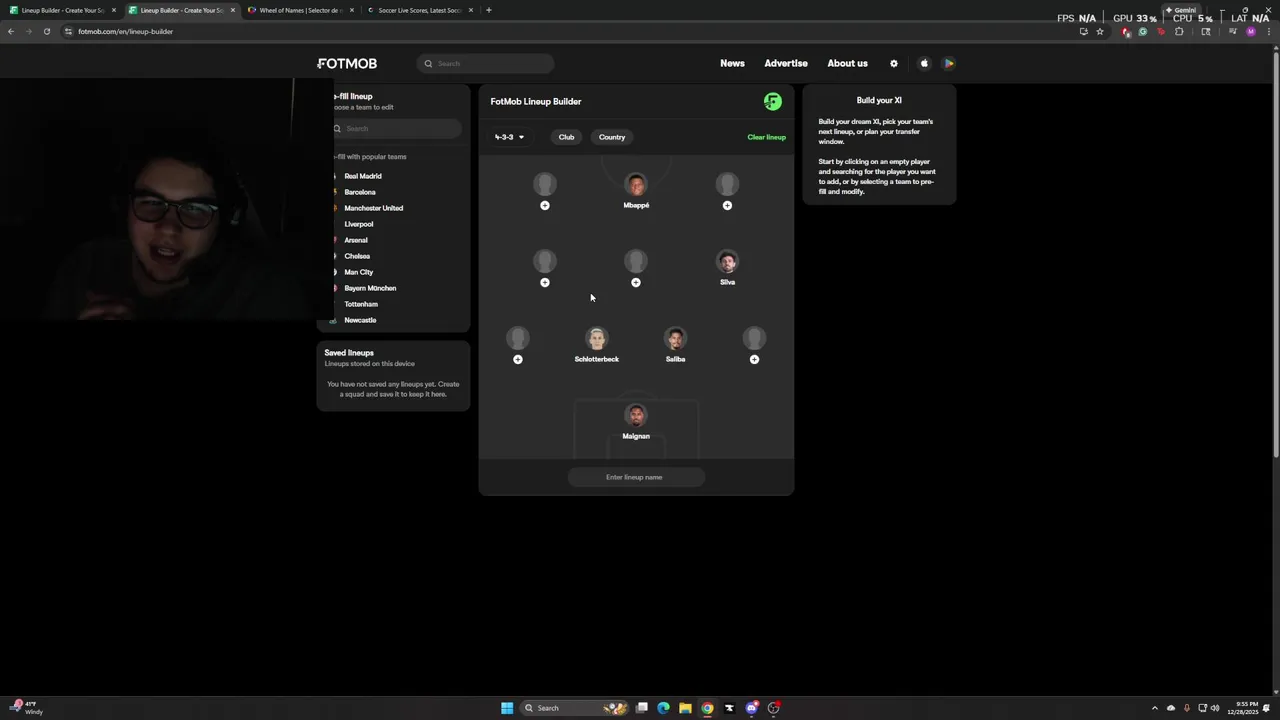The image size is (1280, 720).
Task: Open the purple browser profile avatar
Action: click(1250, 31)
